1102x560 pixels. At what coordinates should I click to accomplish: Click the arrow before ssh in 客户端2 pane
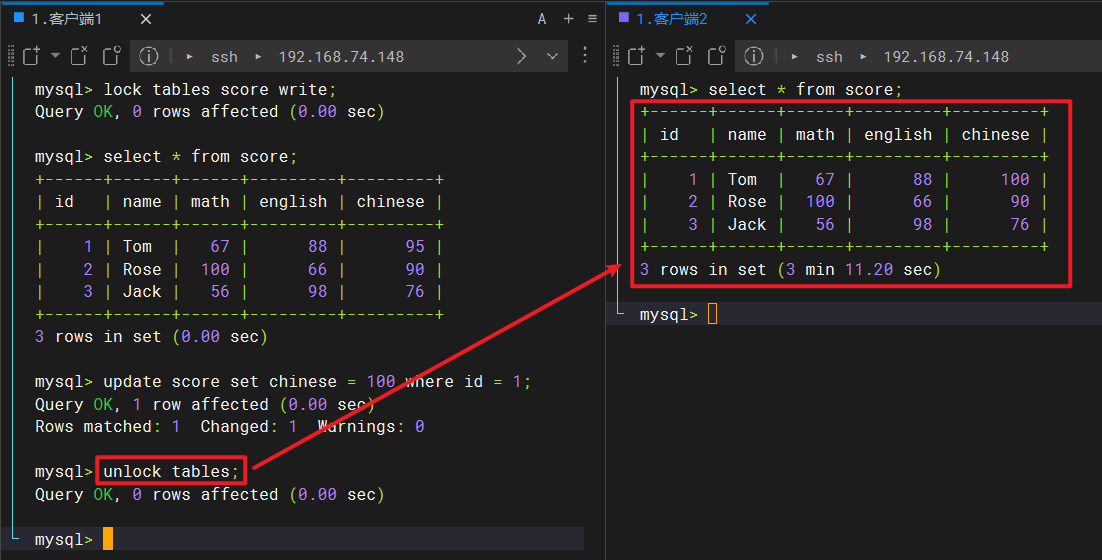click(795, 57)
